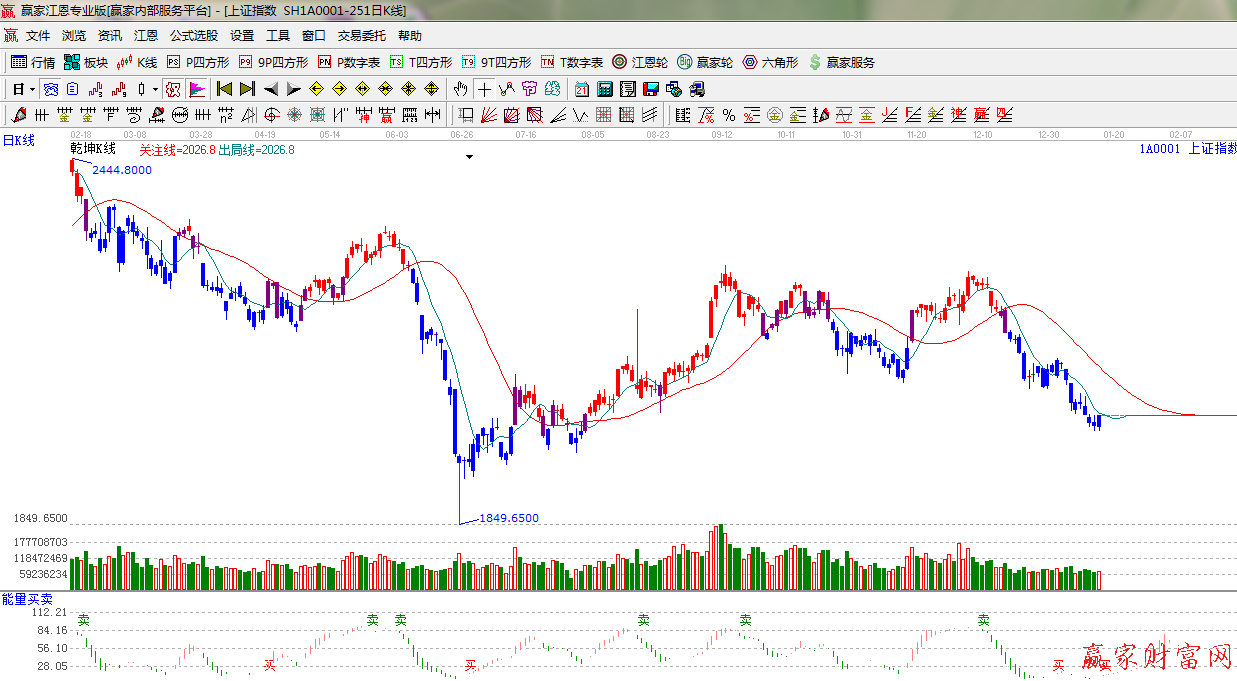Viewport: 1237px width, 681px height.
Task: Open the P四方形 square chart tool
Action: coord(173,62)
